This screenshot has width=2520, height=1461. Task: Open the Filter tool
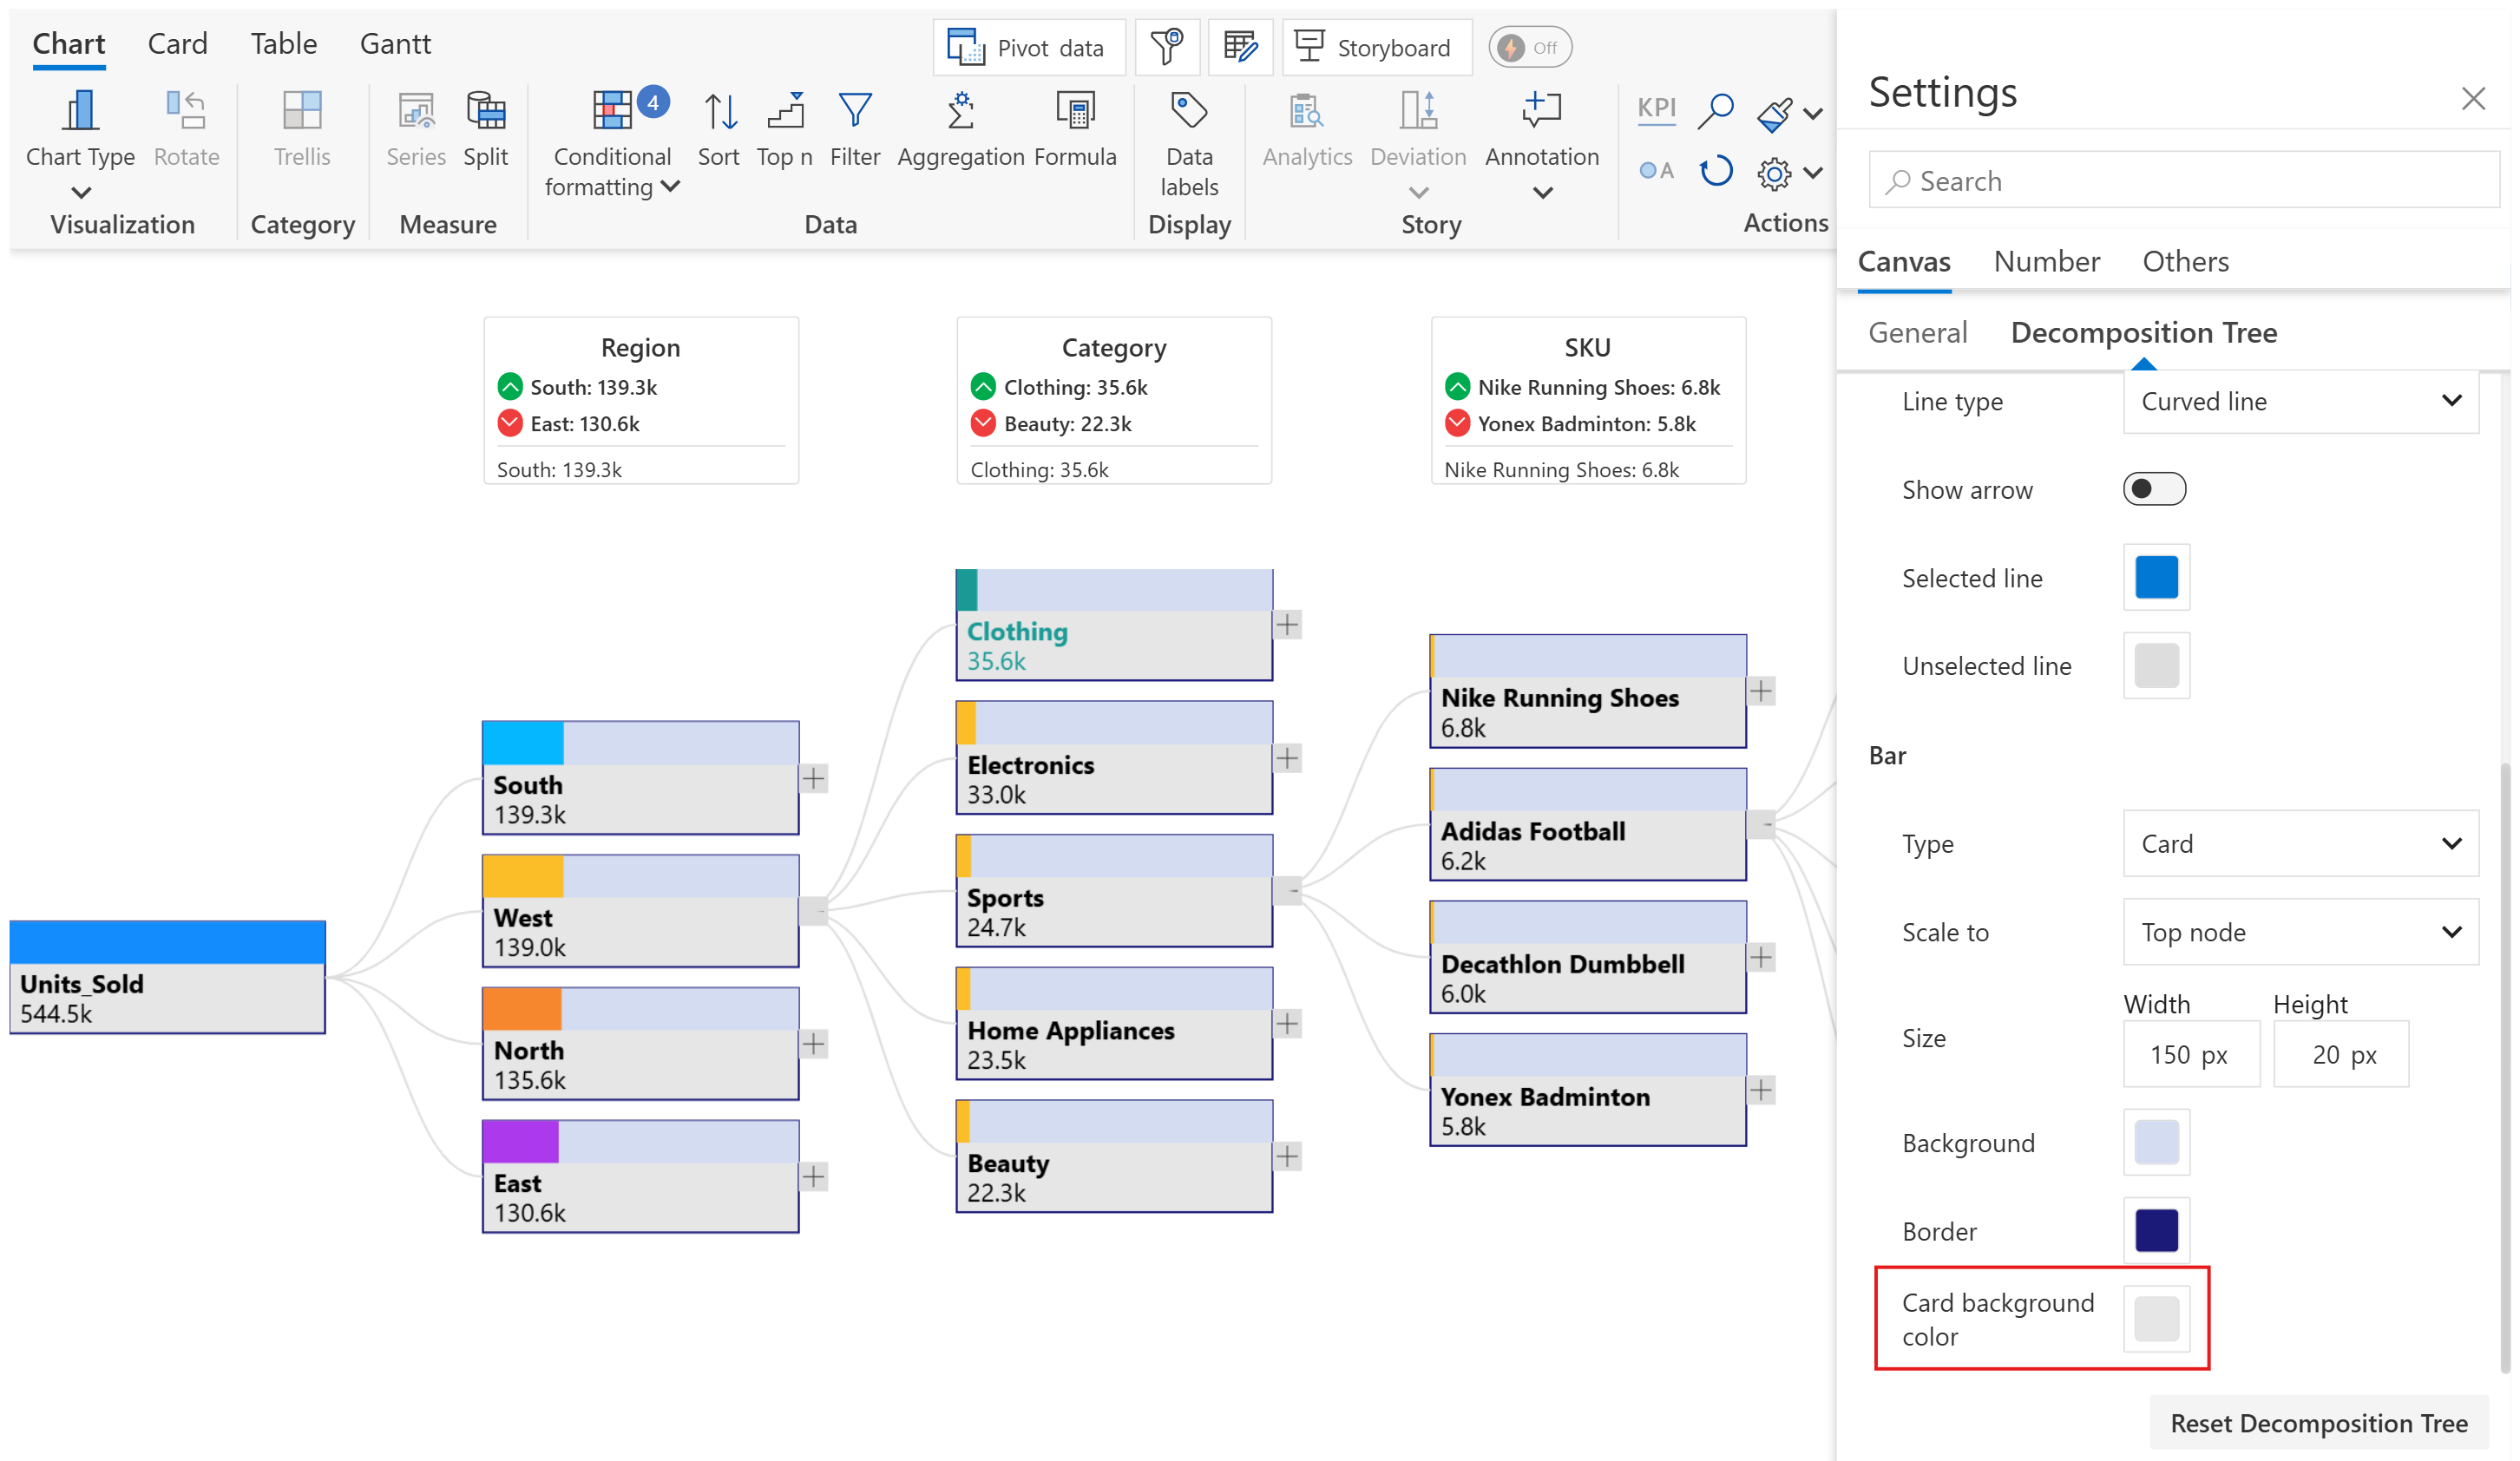(x=855, y=112)
